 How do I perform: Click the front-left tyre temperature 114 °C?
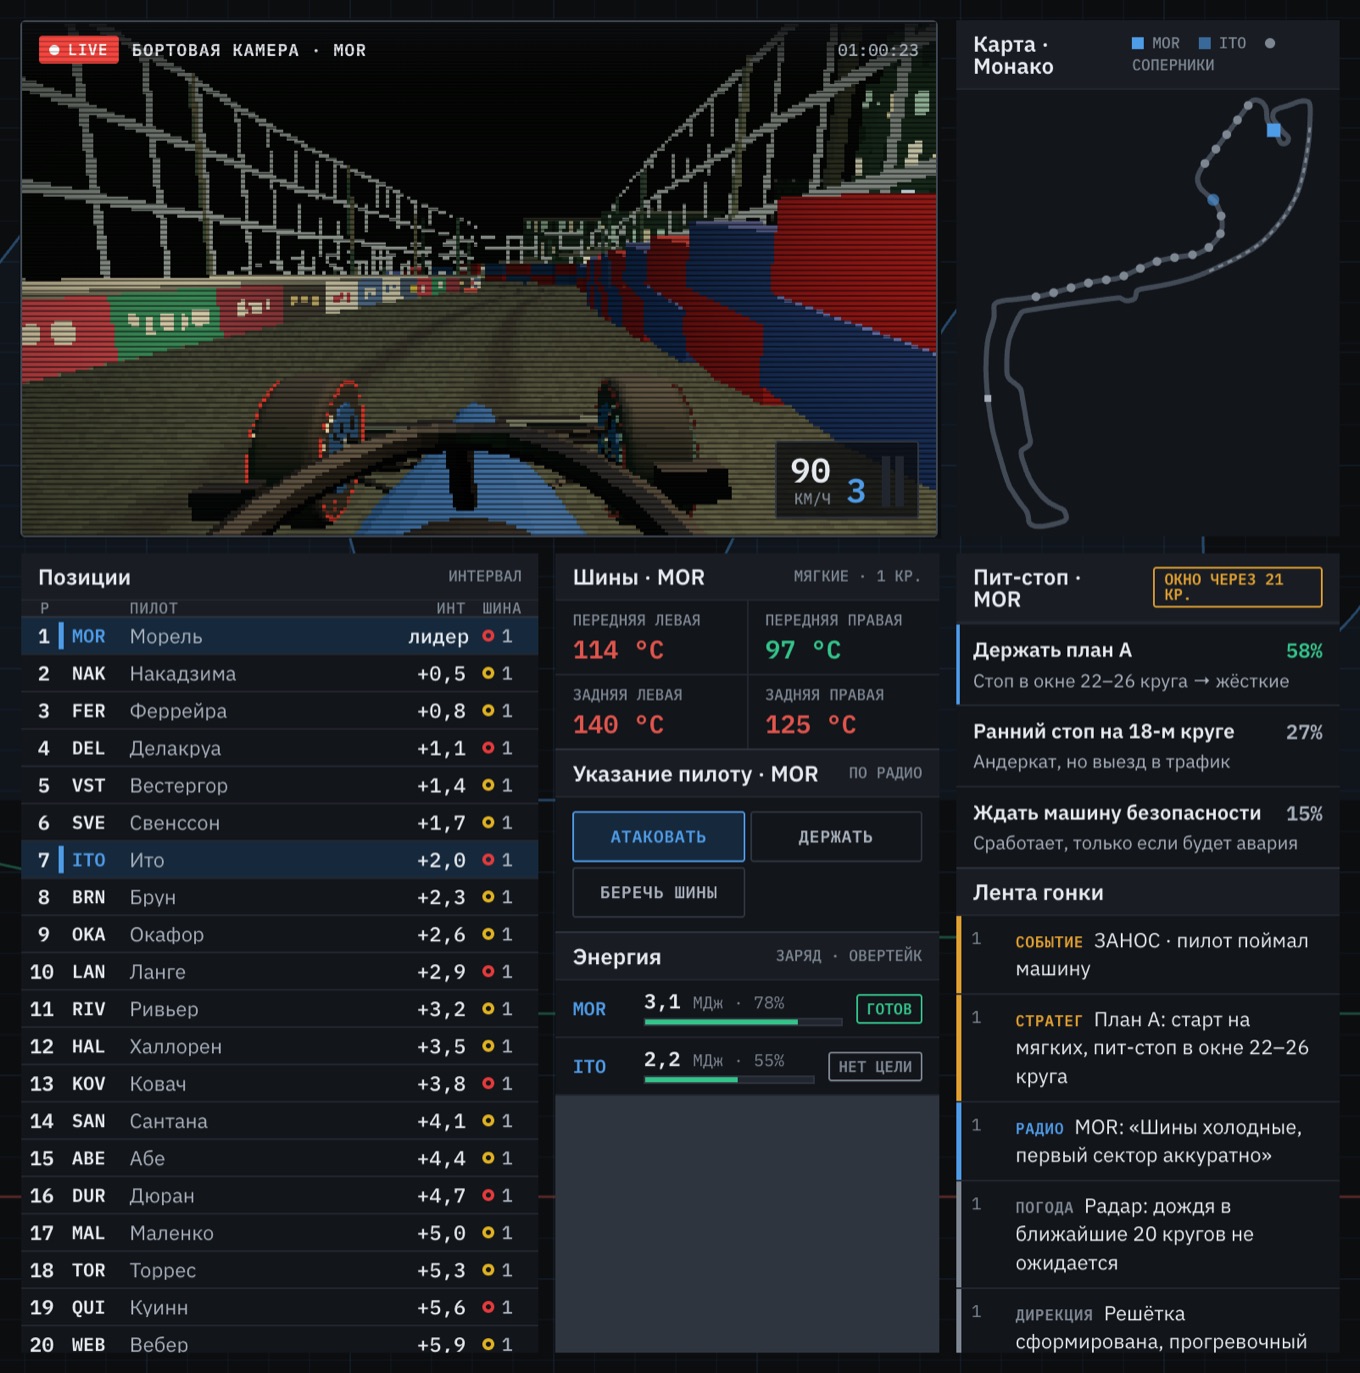pyautogui.click(x=618, y=650)
